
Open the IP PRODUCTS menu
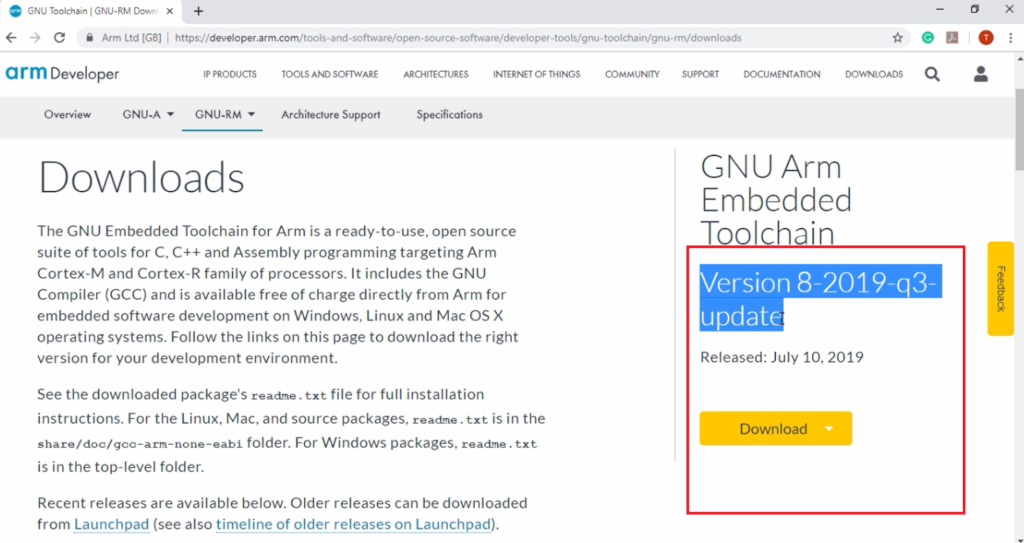click(x=230, y=74)
